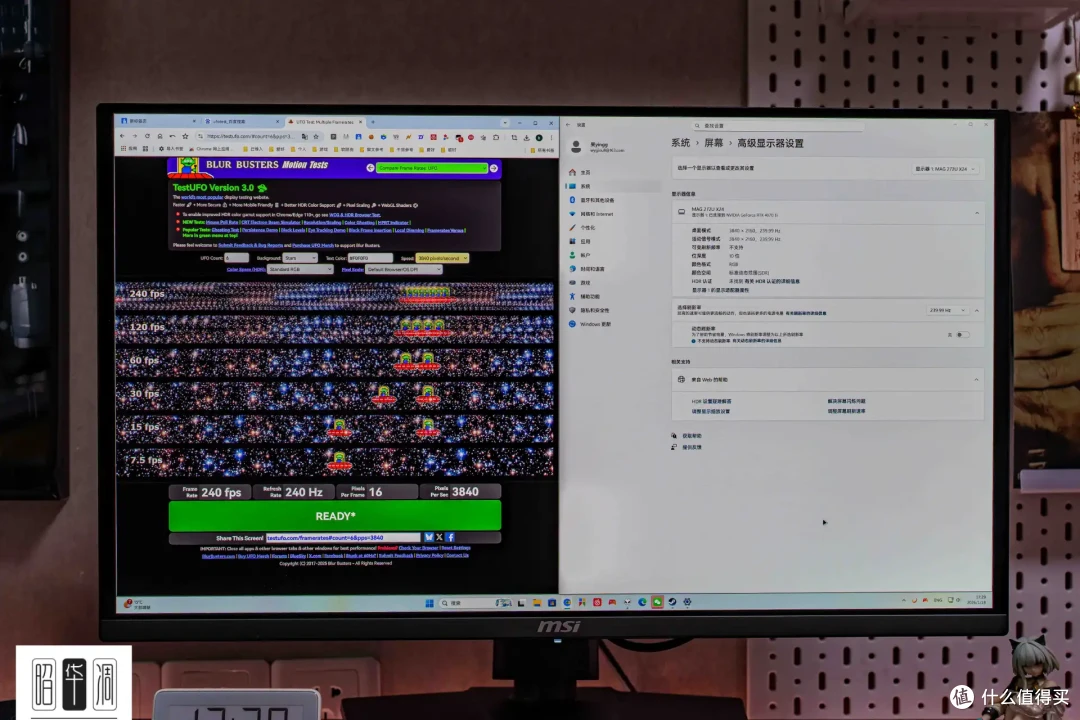Share the test on X icon

(439, 537)
